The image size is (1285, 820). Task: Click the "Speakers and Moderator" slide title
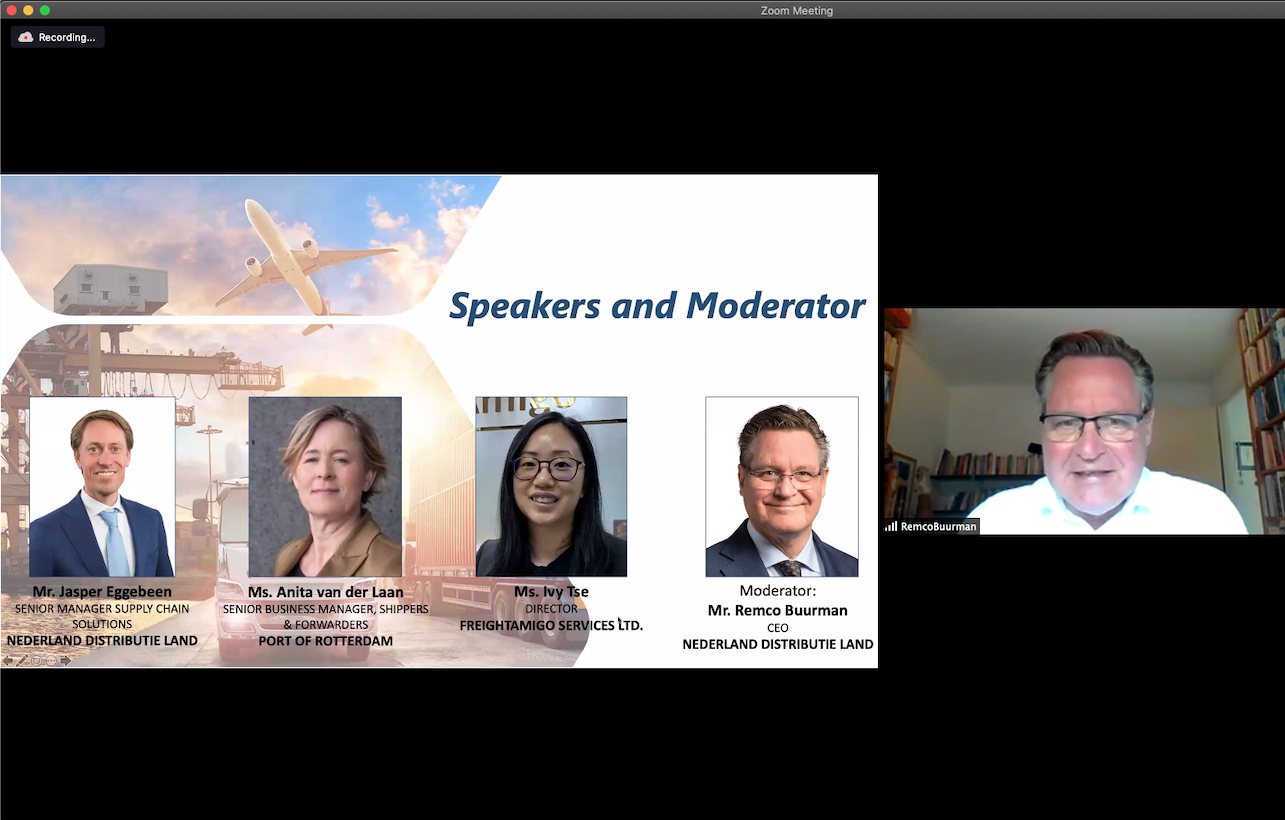[x=657, y=306]
